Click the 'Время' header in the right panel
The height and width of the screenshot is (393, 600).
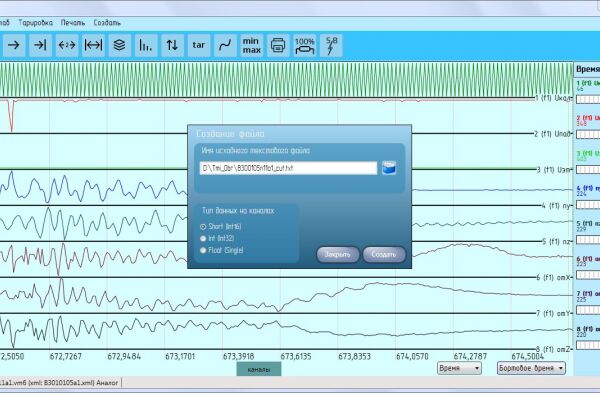(588, 69)
